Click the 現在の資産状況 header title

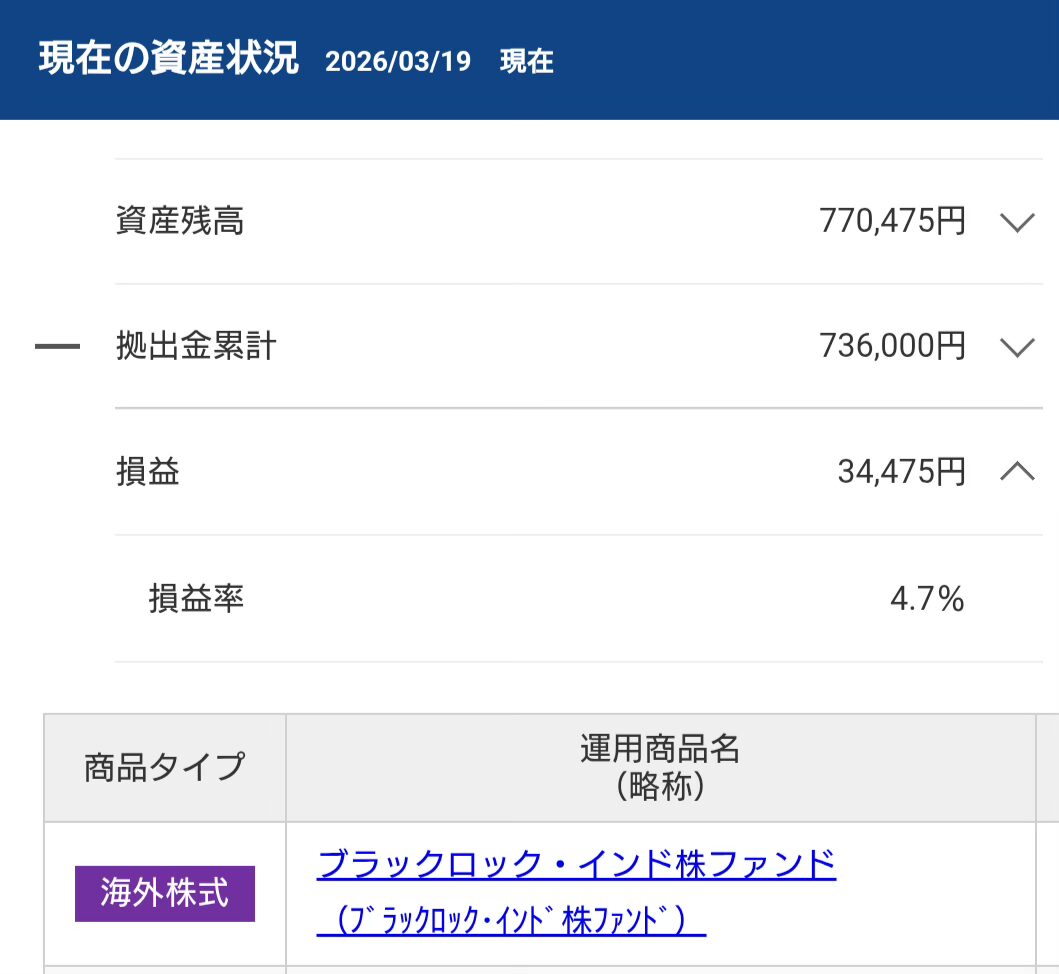[168, 59]
